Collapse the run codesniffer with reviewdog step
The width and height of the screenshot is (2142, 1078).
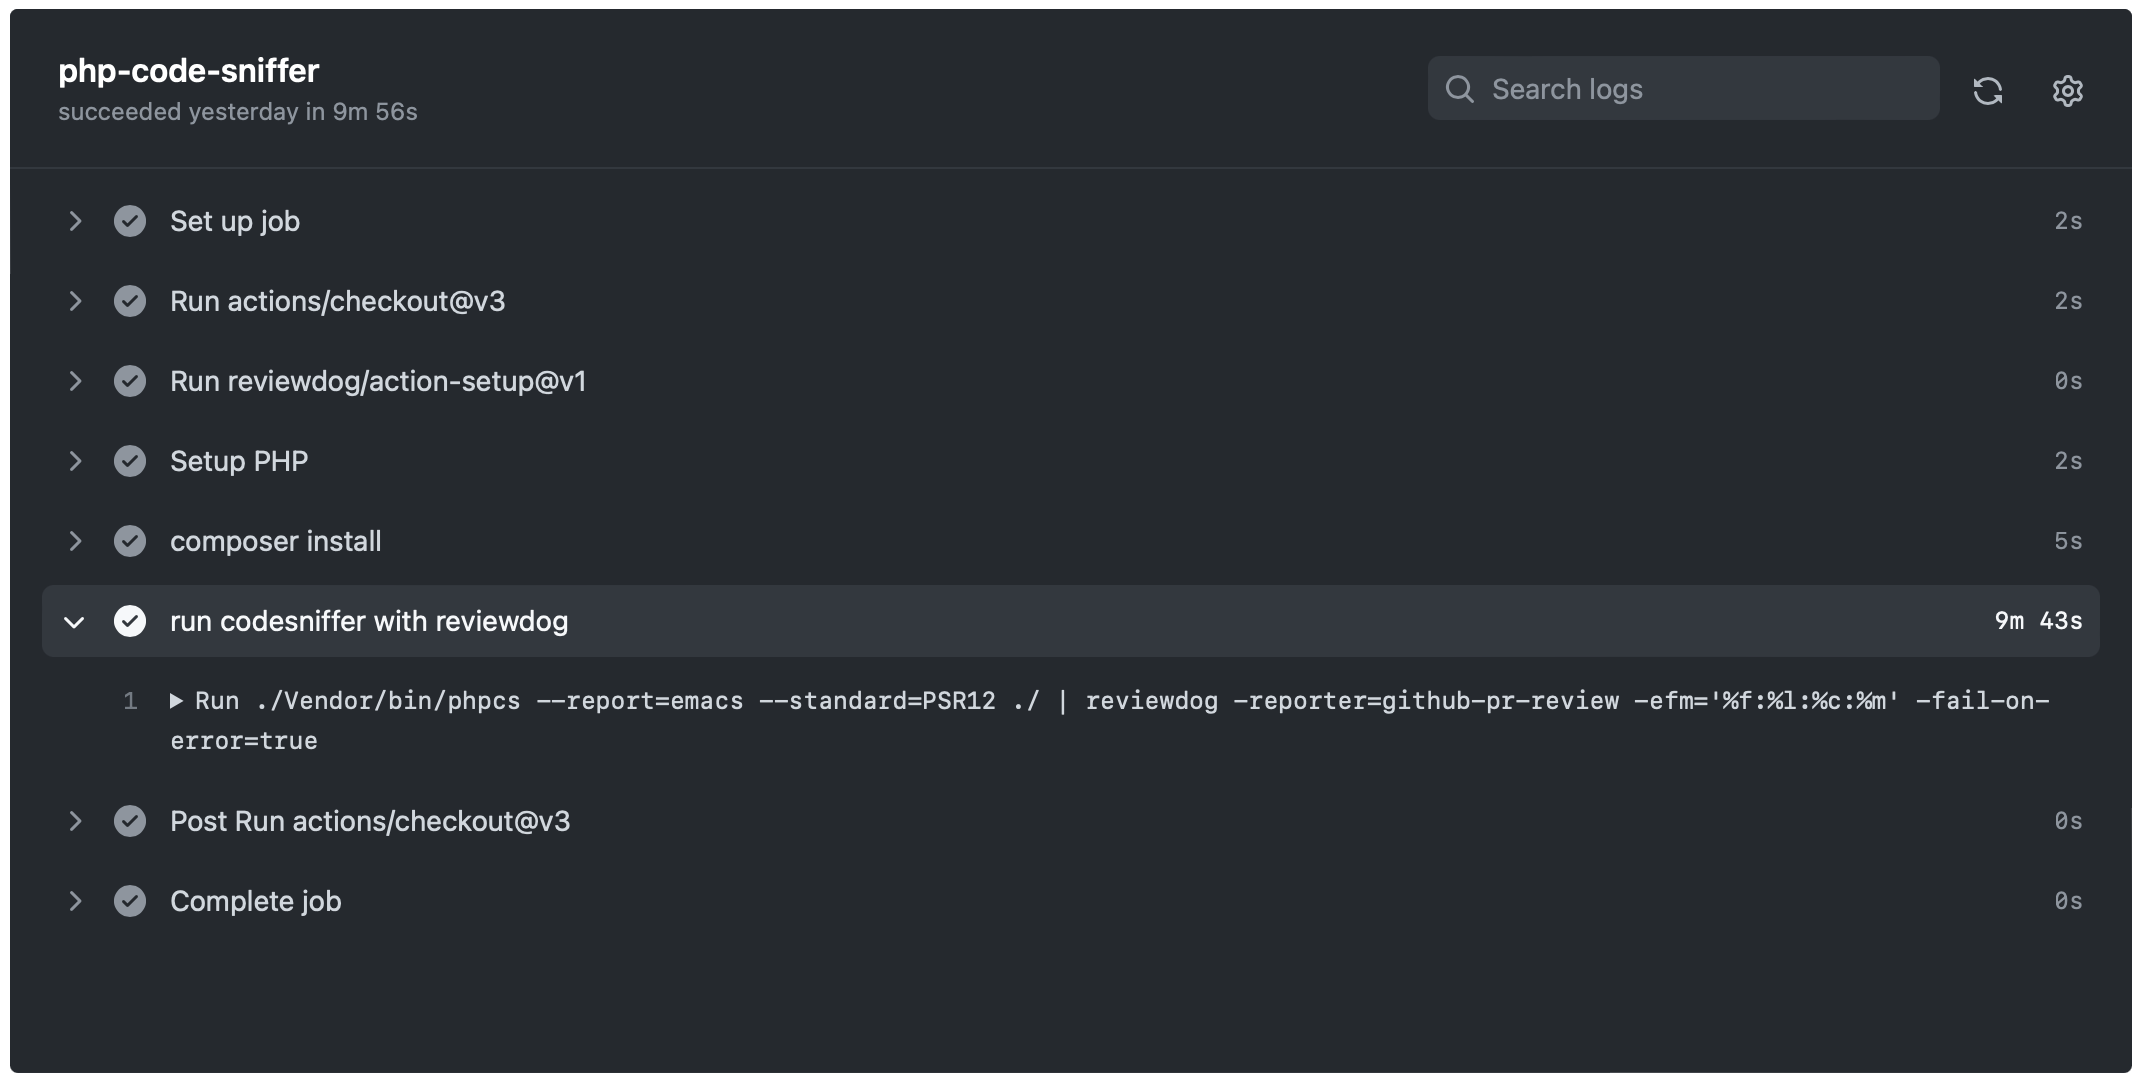click(74, 621)
